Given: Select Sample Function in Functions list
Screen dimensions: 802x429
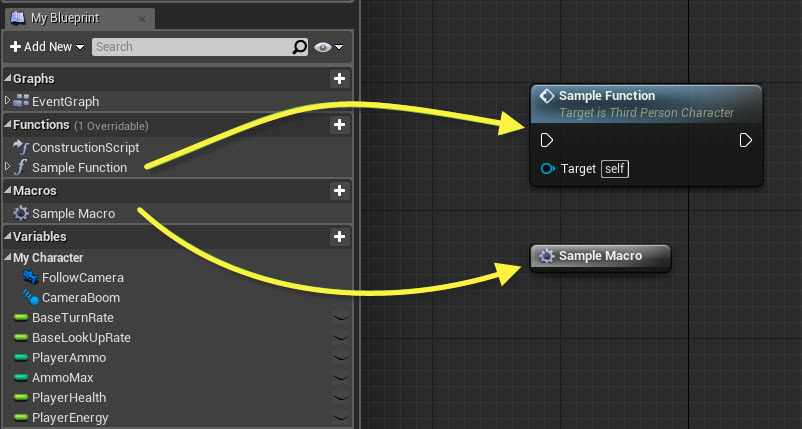Looking at the screenshot, I should [79, 168].
